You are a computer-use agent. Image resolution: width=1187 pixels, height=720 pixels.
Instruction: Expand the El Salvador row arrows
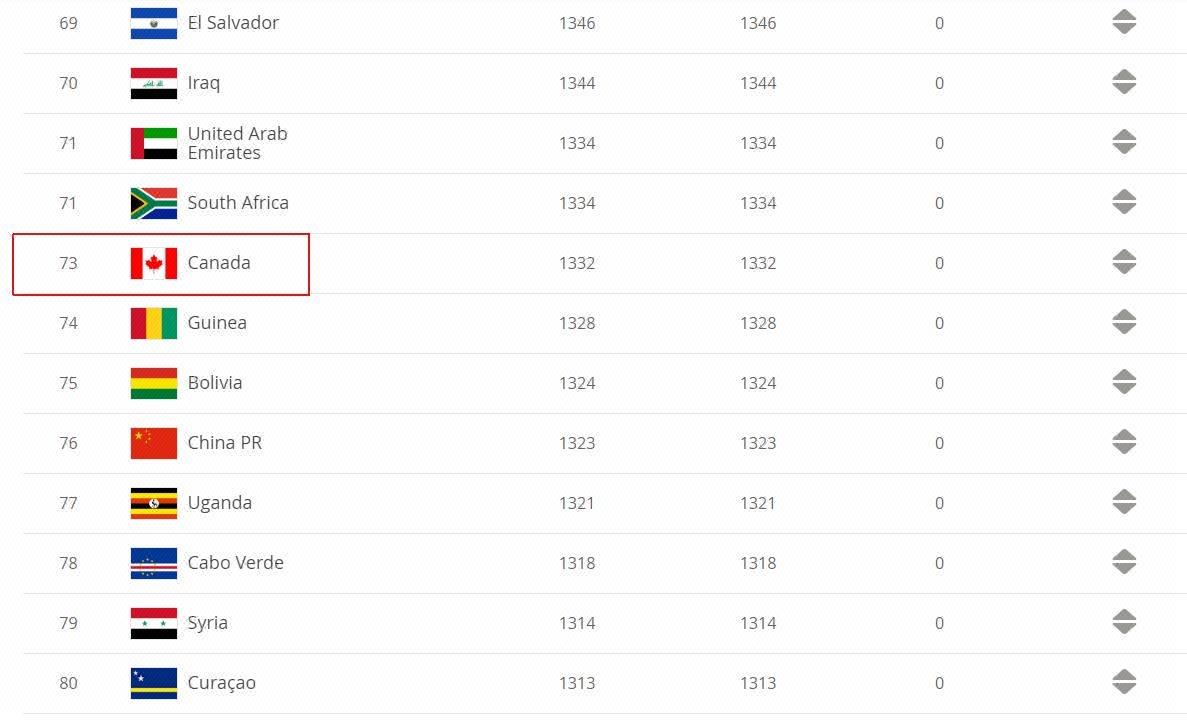point(1124,22)
